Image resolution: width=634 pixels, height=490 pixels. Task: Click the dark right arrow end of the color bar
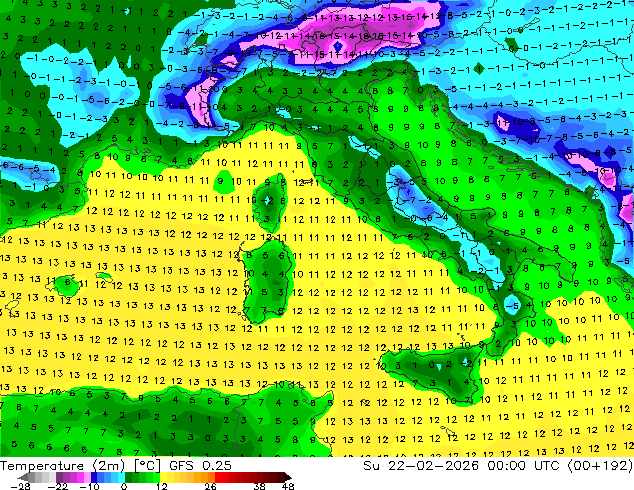point(287,477)
